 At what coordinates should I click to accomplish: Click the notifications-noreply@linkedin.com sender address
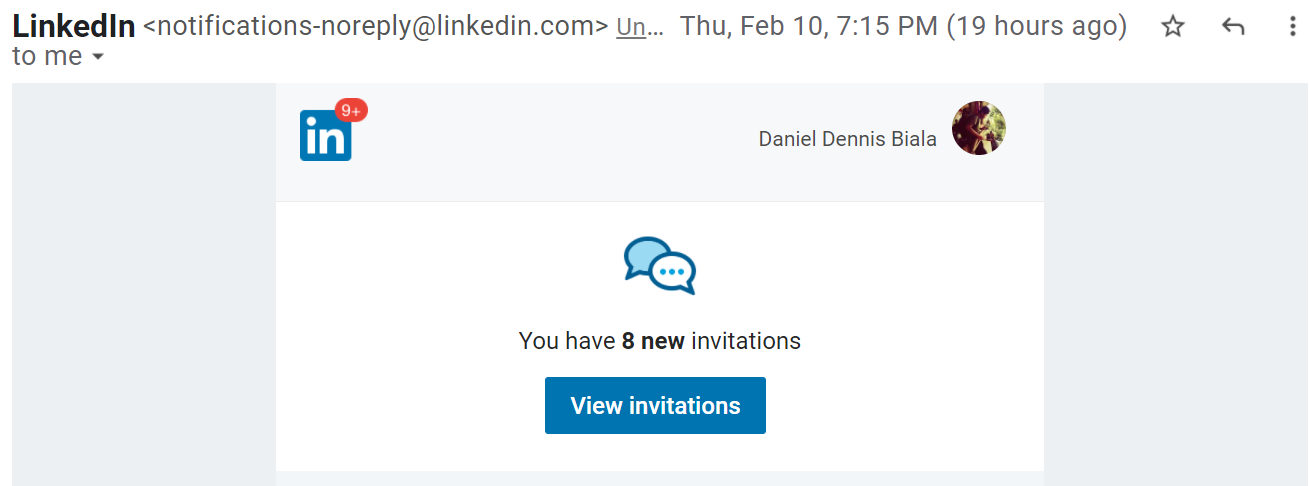click(x=376, y=27)
